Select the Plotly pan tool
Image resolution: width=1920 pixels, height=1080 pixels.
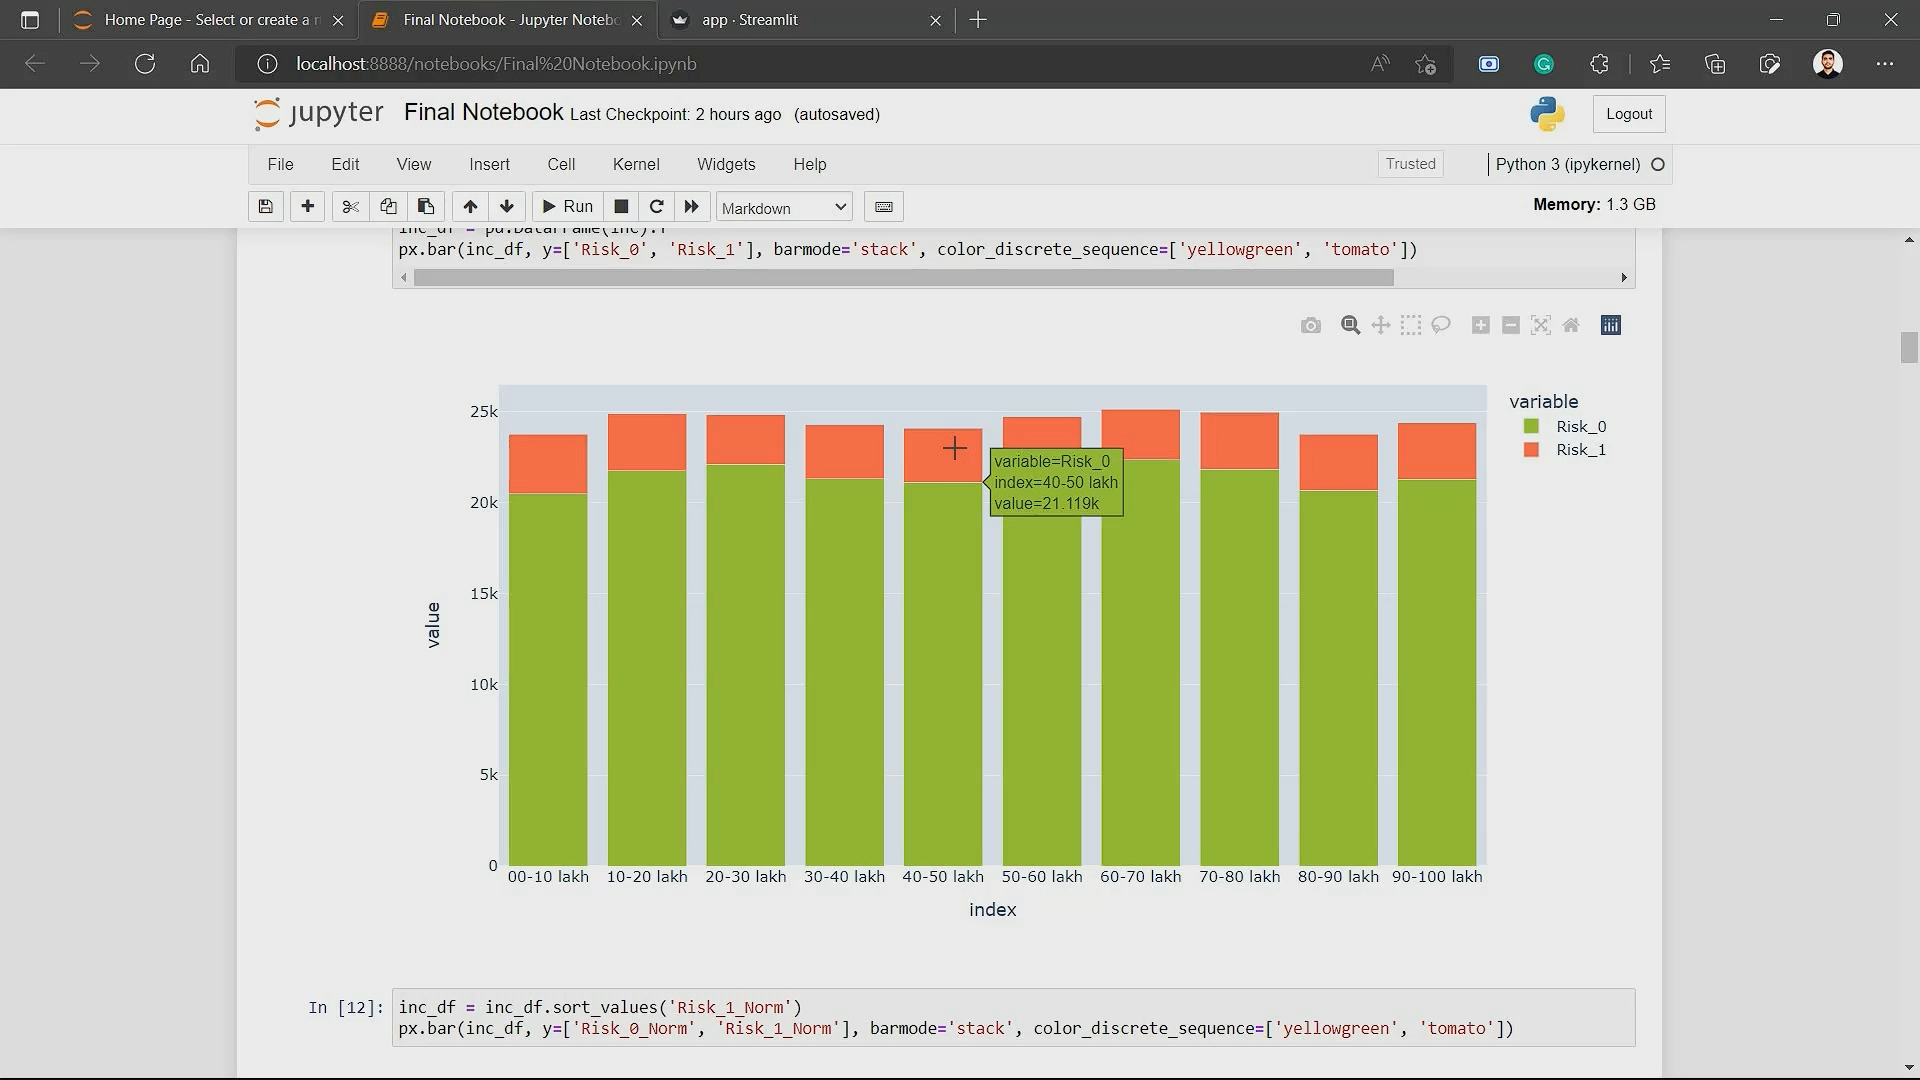pos(1380,326)
